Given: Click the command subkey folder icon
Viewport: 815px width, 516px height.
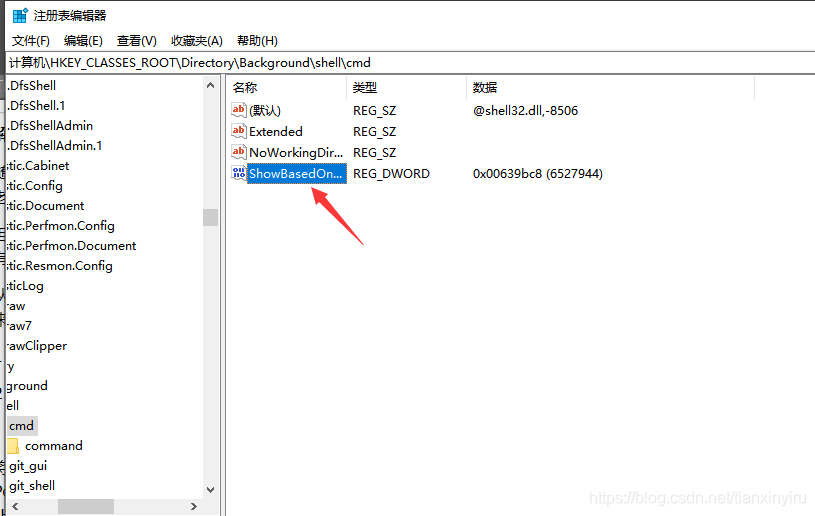Looking at the screenshot, I should pyautogui.click(x=14, y=445).
